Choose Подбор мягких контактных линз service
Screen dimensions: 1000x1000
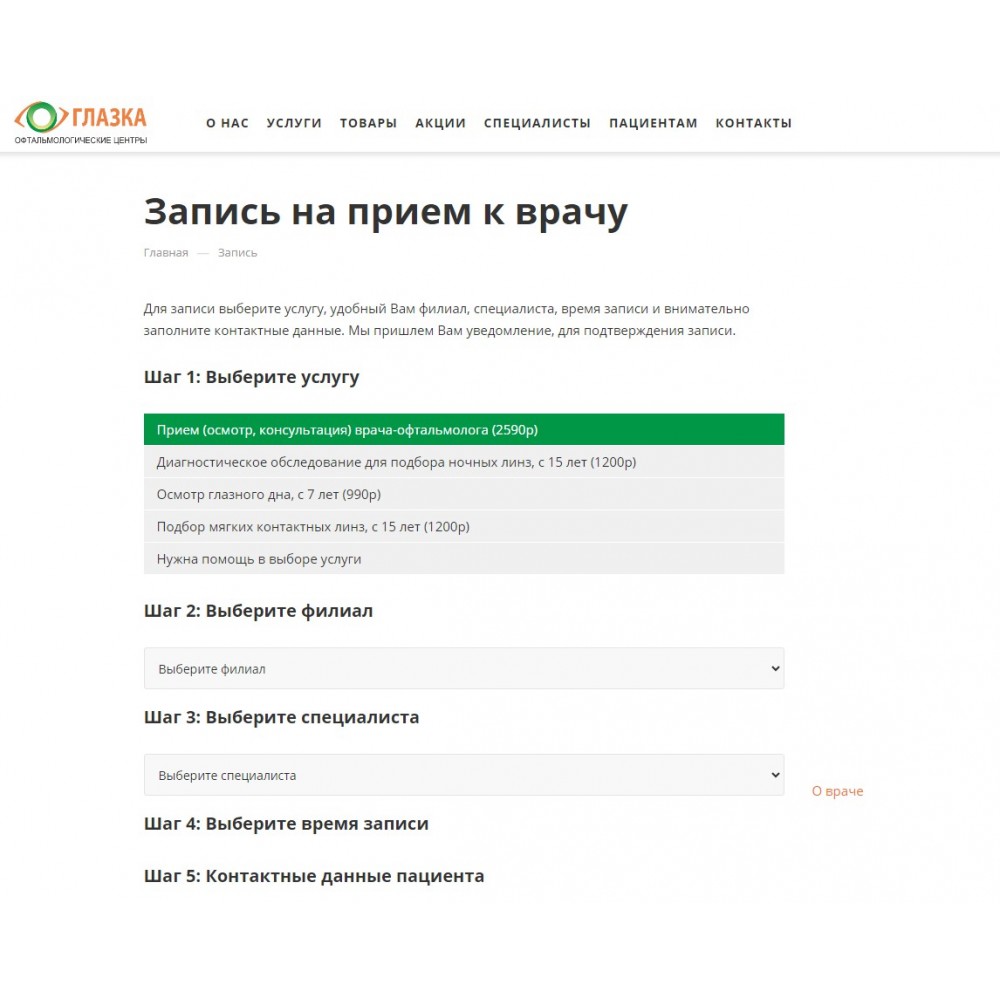pos(463,526)
